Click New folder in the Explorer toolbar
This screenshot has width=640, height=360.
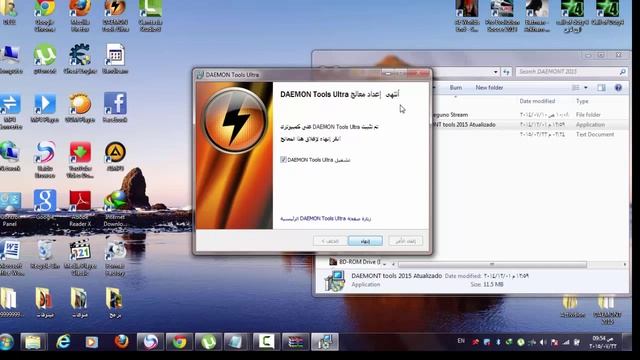(489, 87)
